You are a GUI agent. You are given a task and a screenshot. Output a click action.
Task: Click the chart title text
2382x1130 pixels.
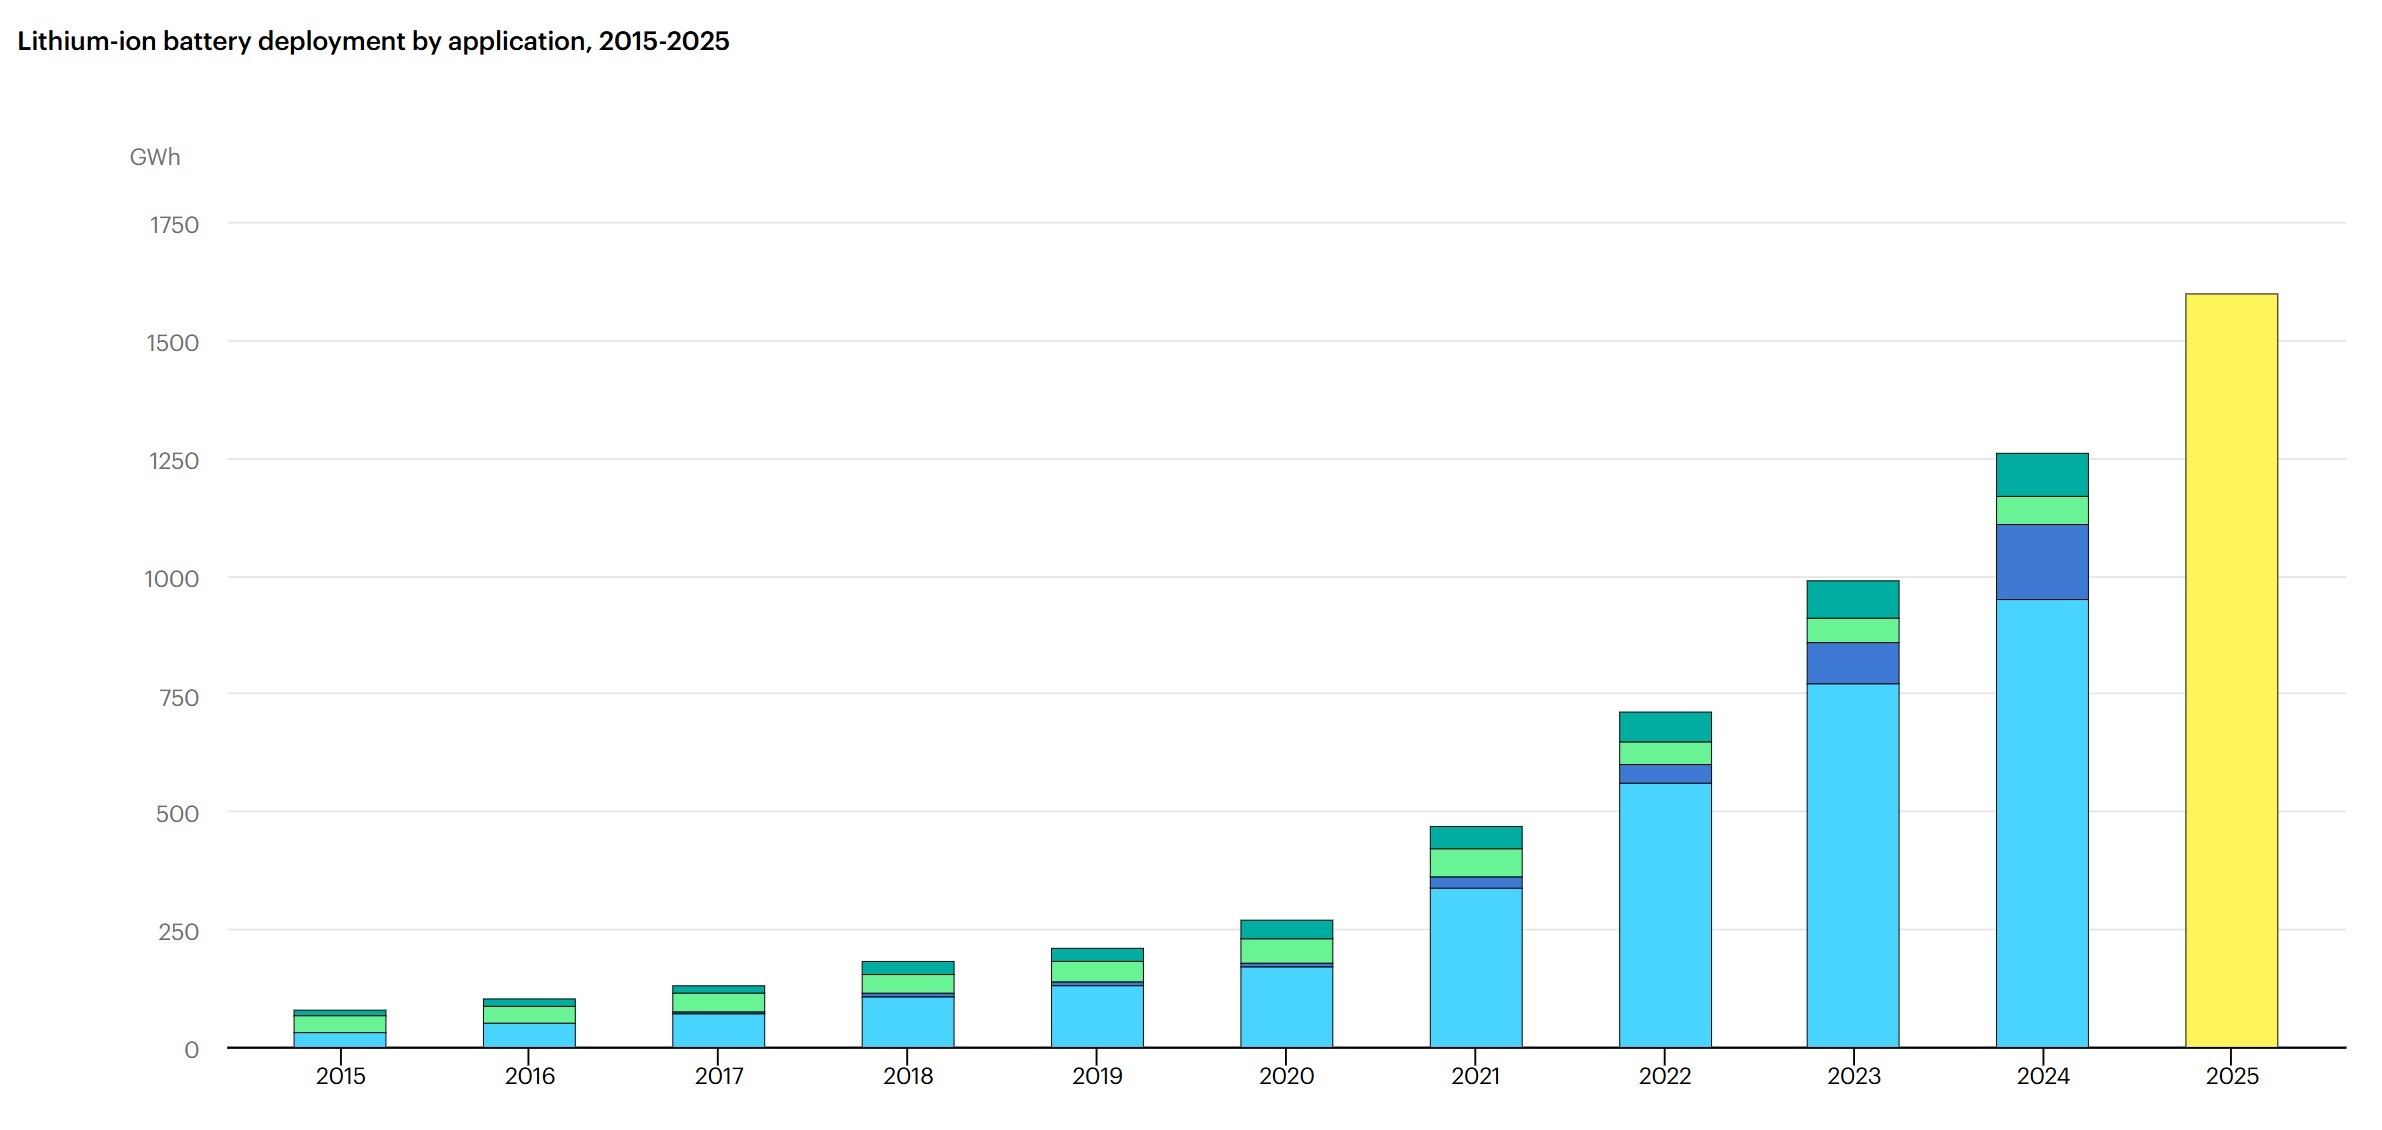[373, 41]
